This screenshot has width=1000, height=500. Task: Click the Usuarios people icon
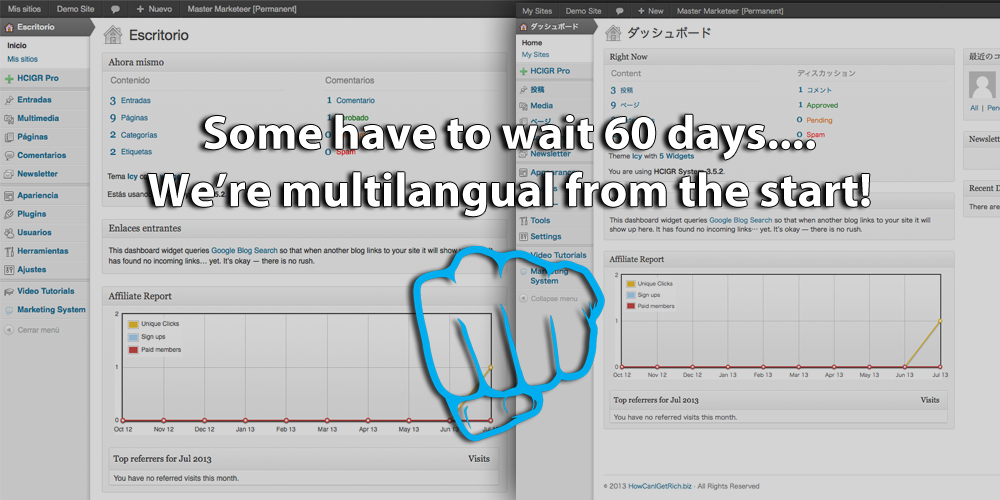tap(9, 232)
